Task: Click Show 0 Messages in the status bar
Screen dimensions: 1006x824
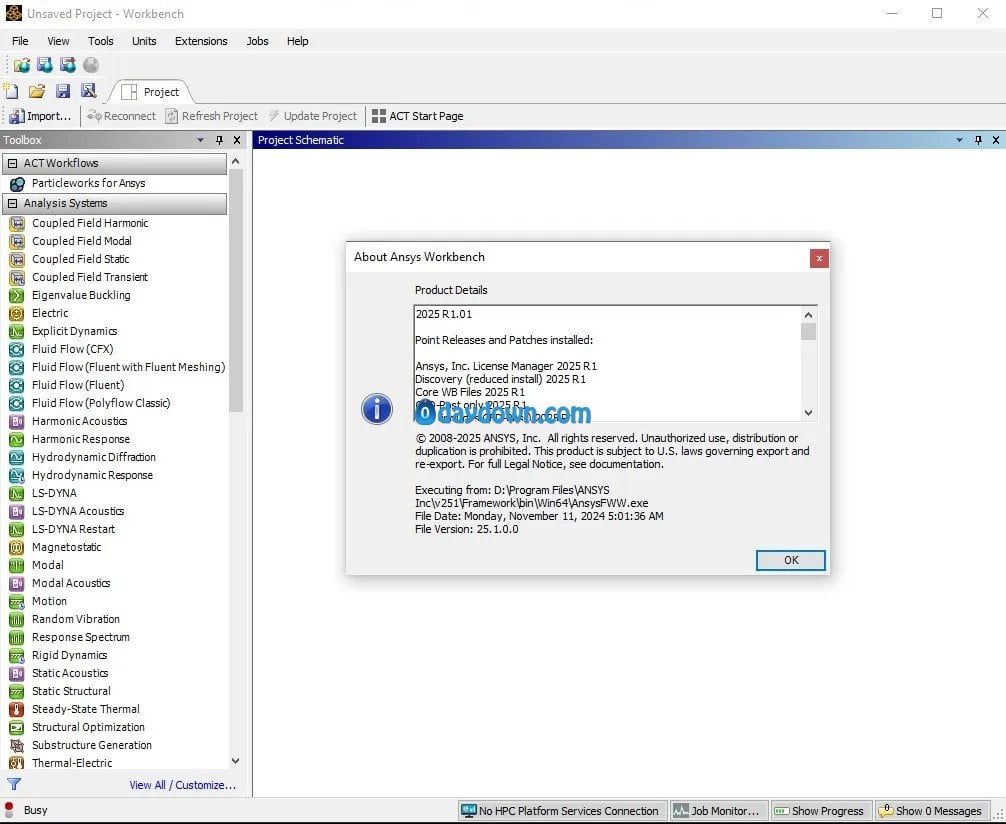Action: click(x=930, y=811)
